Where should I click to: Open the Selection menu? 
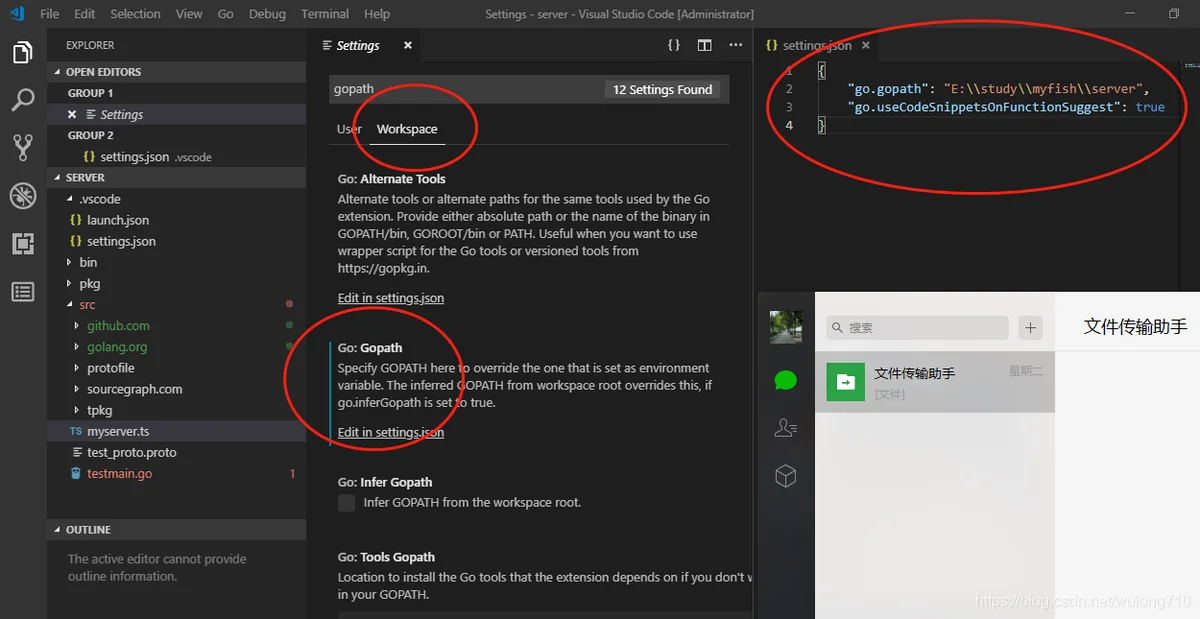[x=135, y=14]
